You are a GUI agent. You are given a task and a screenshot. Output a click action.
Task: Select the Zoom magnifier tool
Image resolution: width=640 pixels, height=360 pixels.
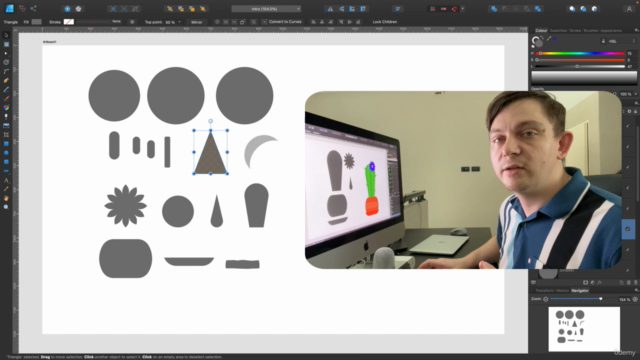click(6, 207)
